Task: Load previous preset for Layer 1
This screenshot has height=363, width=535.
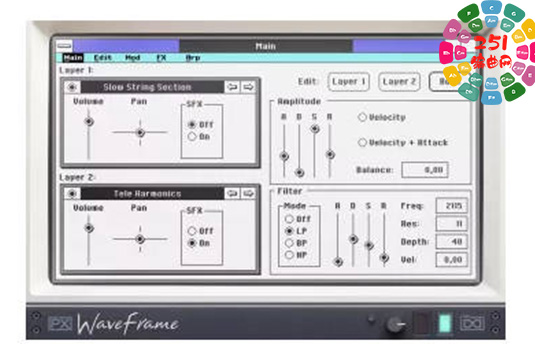Action: pyautogui.click(x=232, y=87)
